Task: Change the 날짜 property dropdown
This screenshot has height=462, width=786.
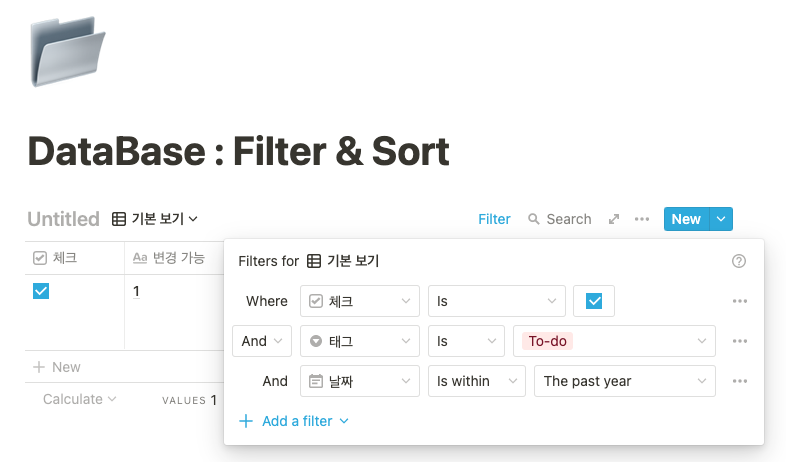Action: [x=360, y=381]
